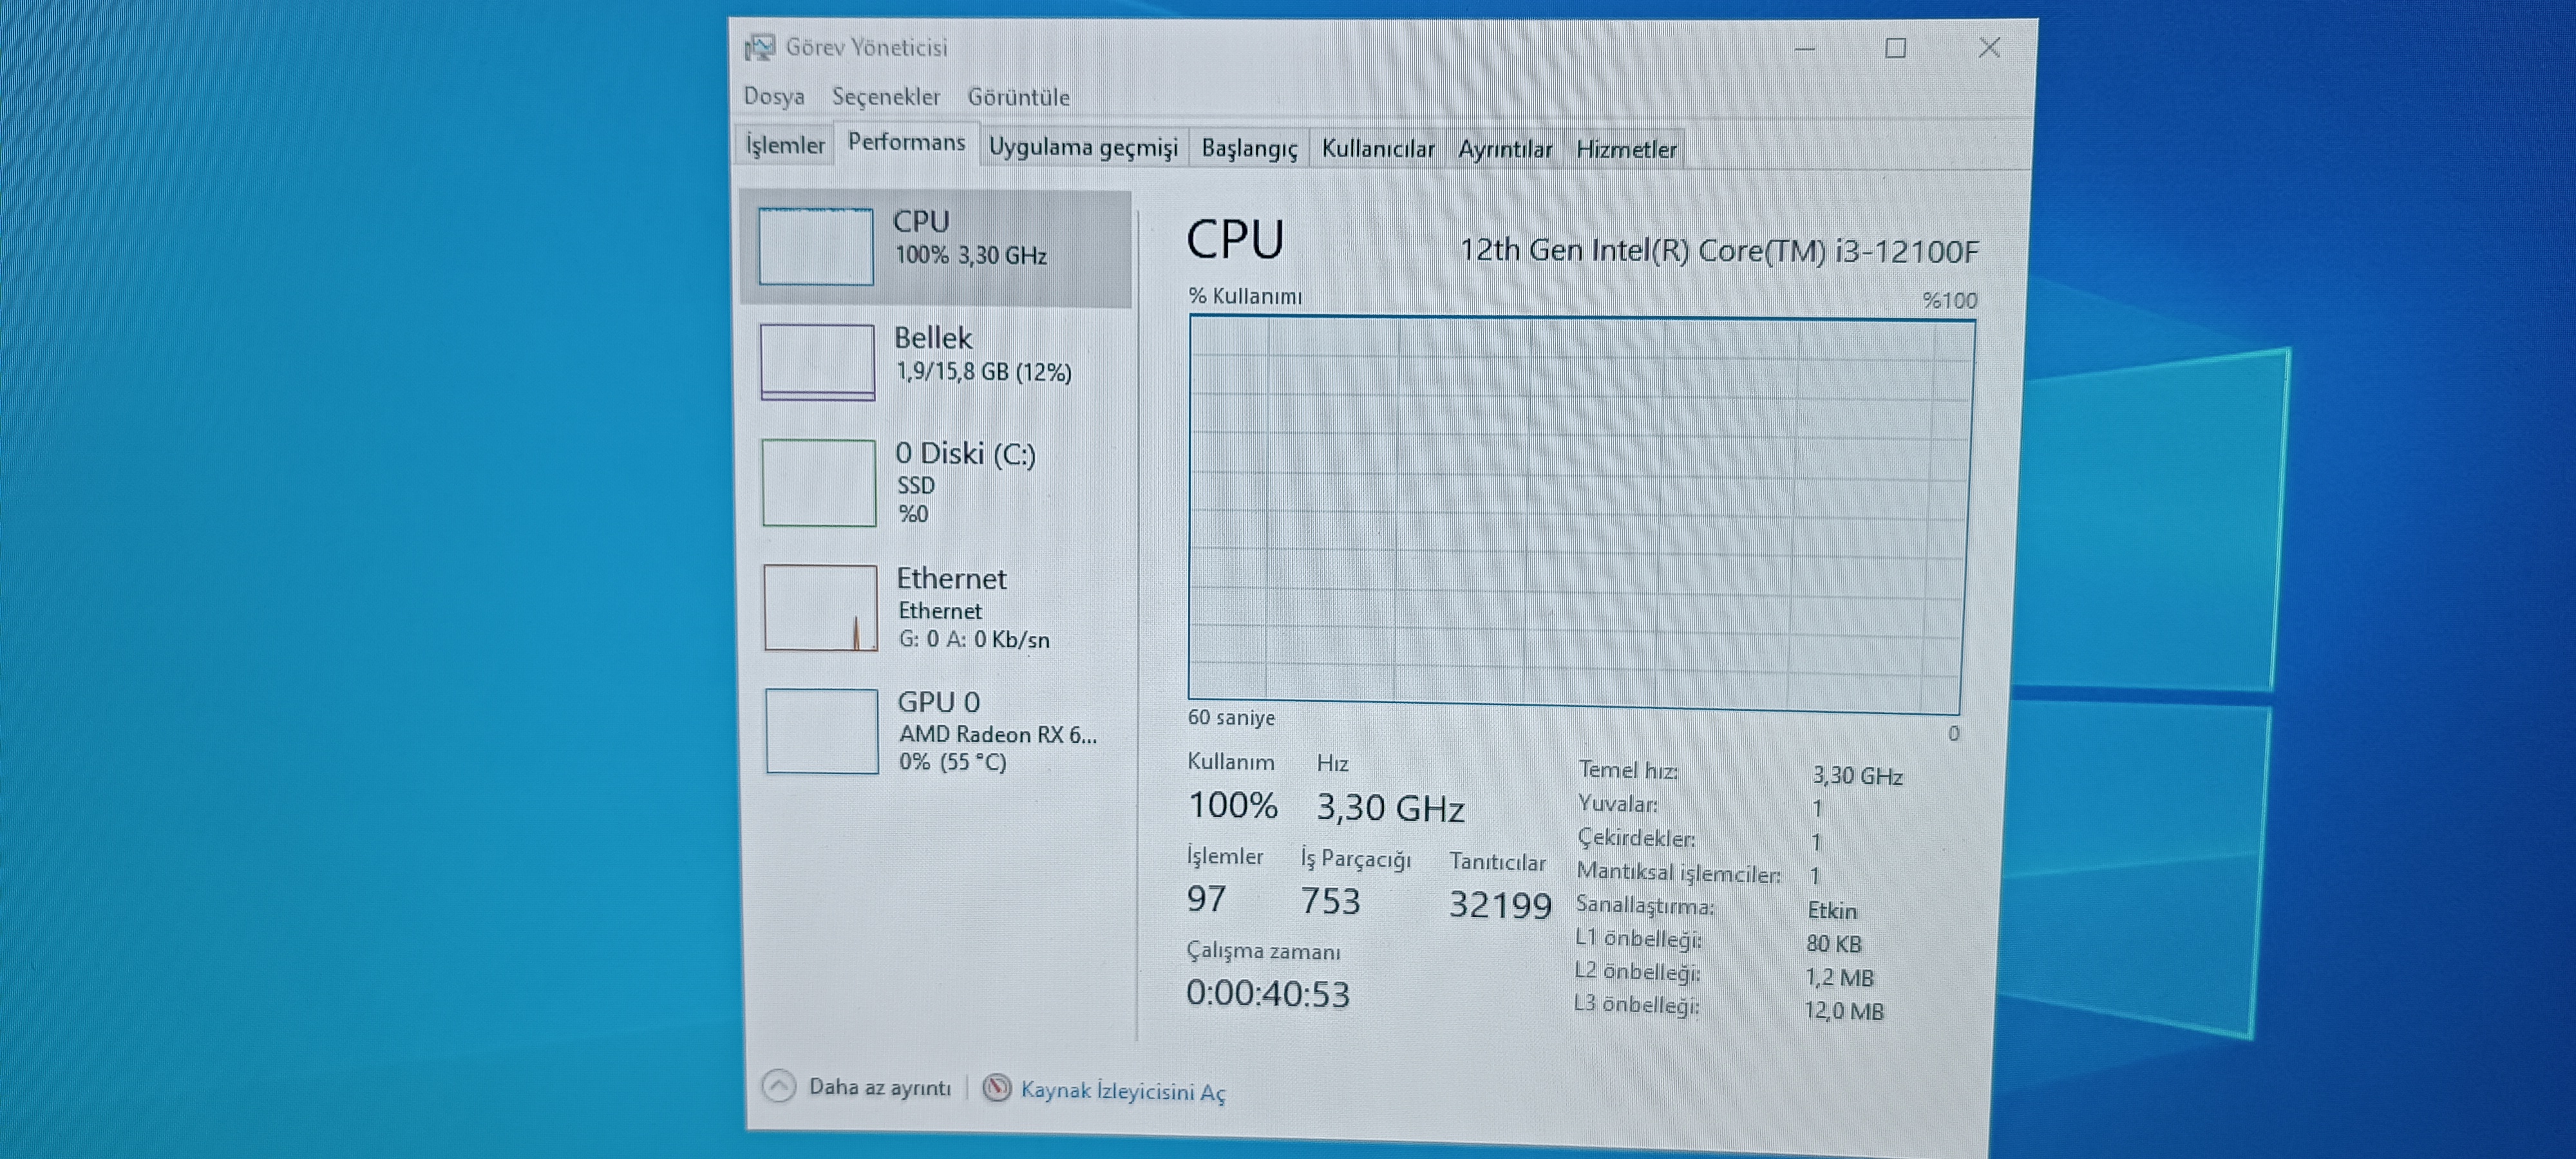Click the '60 saniye' graph label
The image size is (2576, 1159).
click(1231, 718)
